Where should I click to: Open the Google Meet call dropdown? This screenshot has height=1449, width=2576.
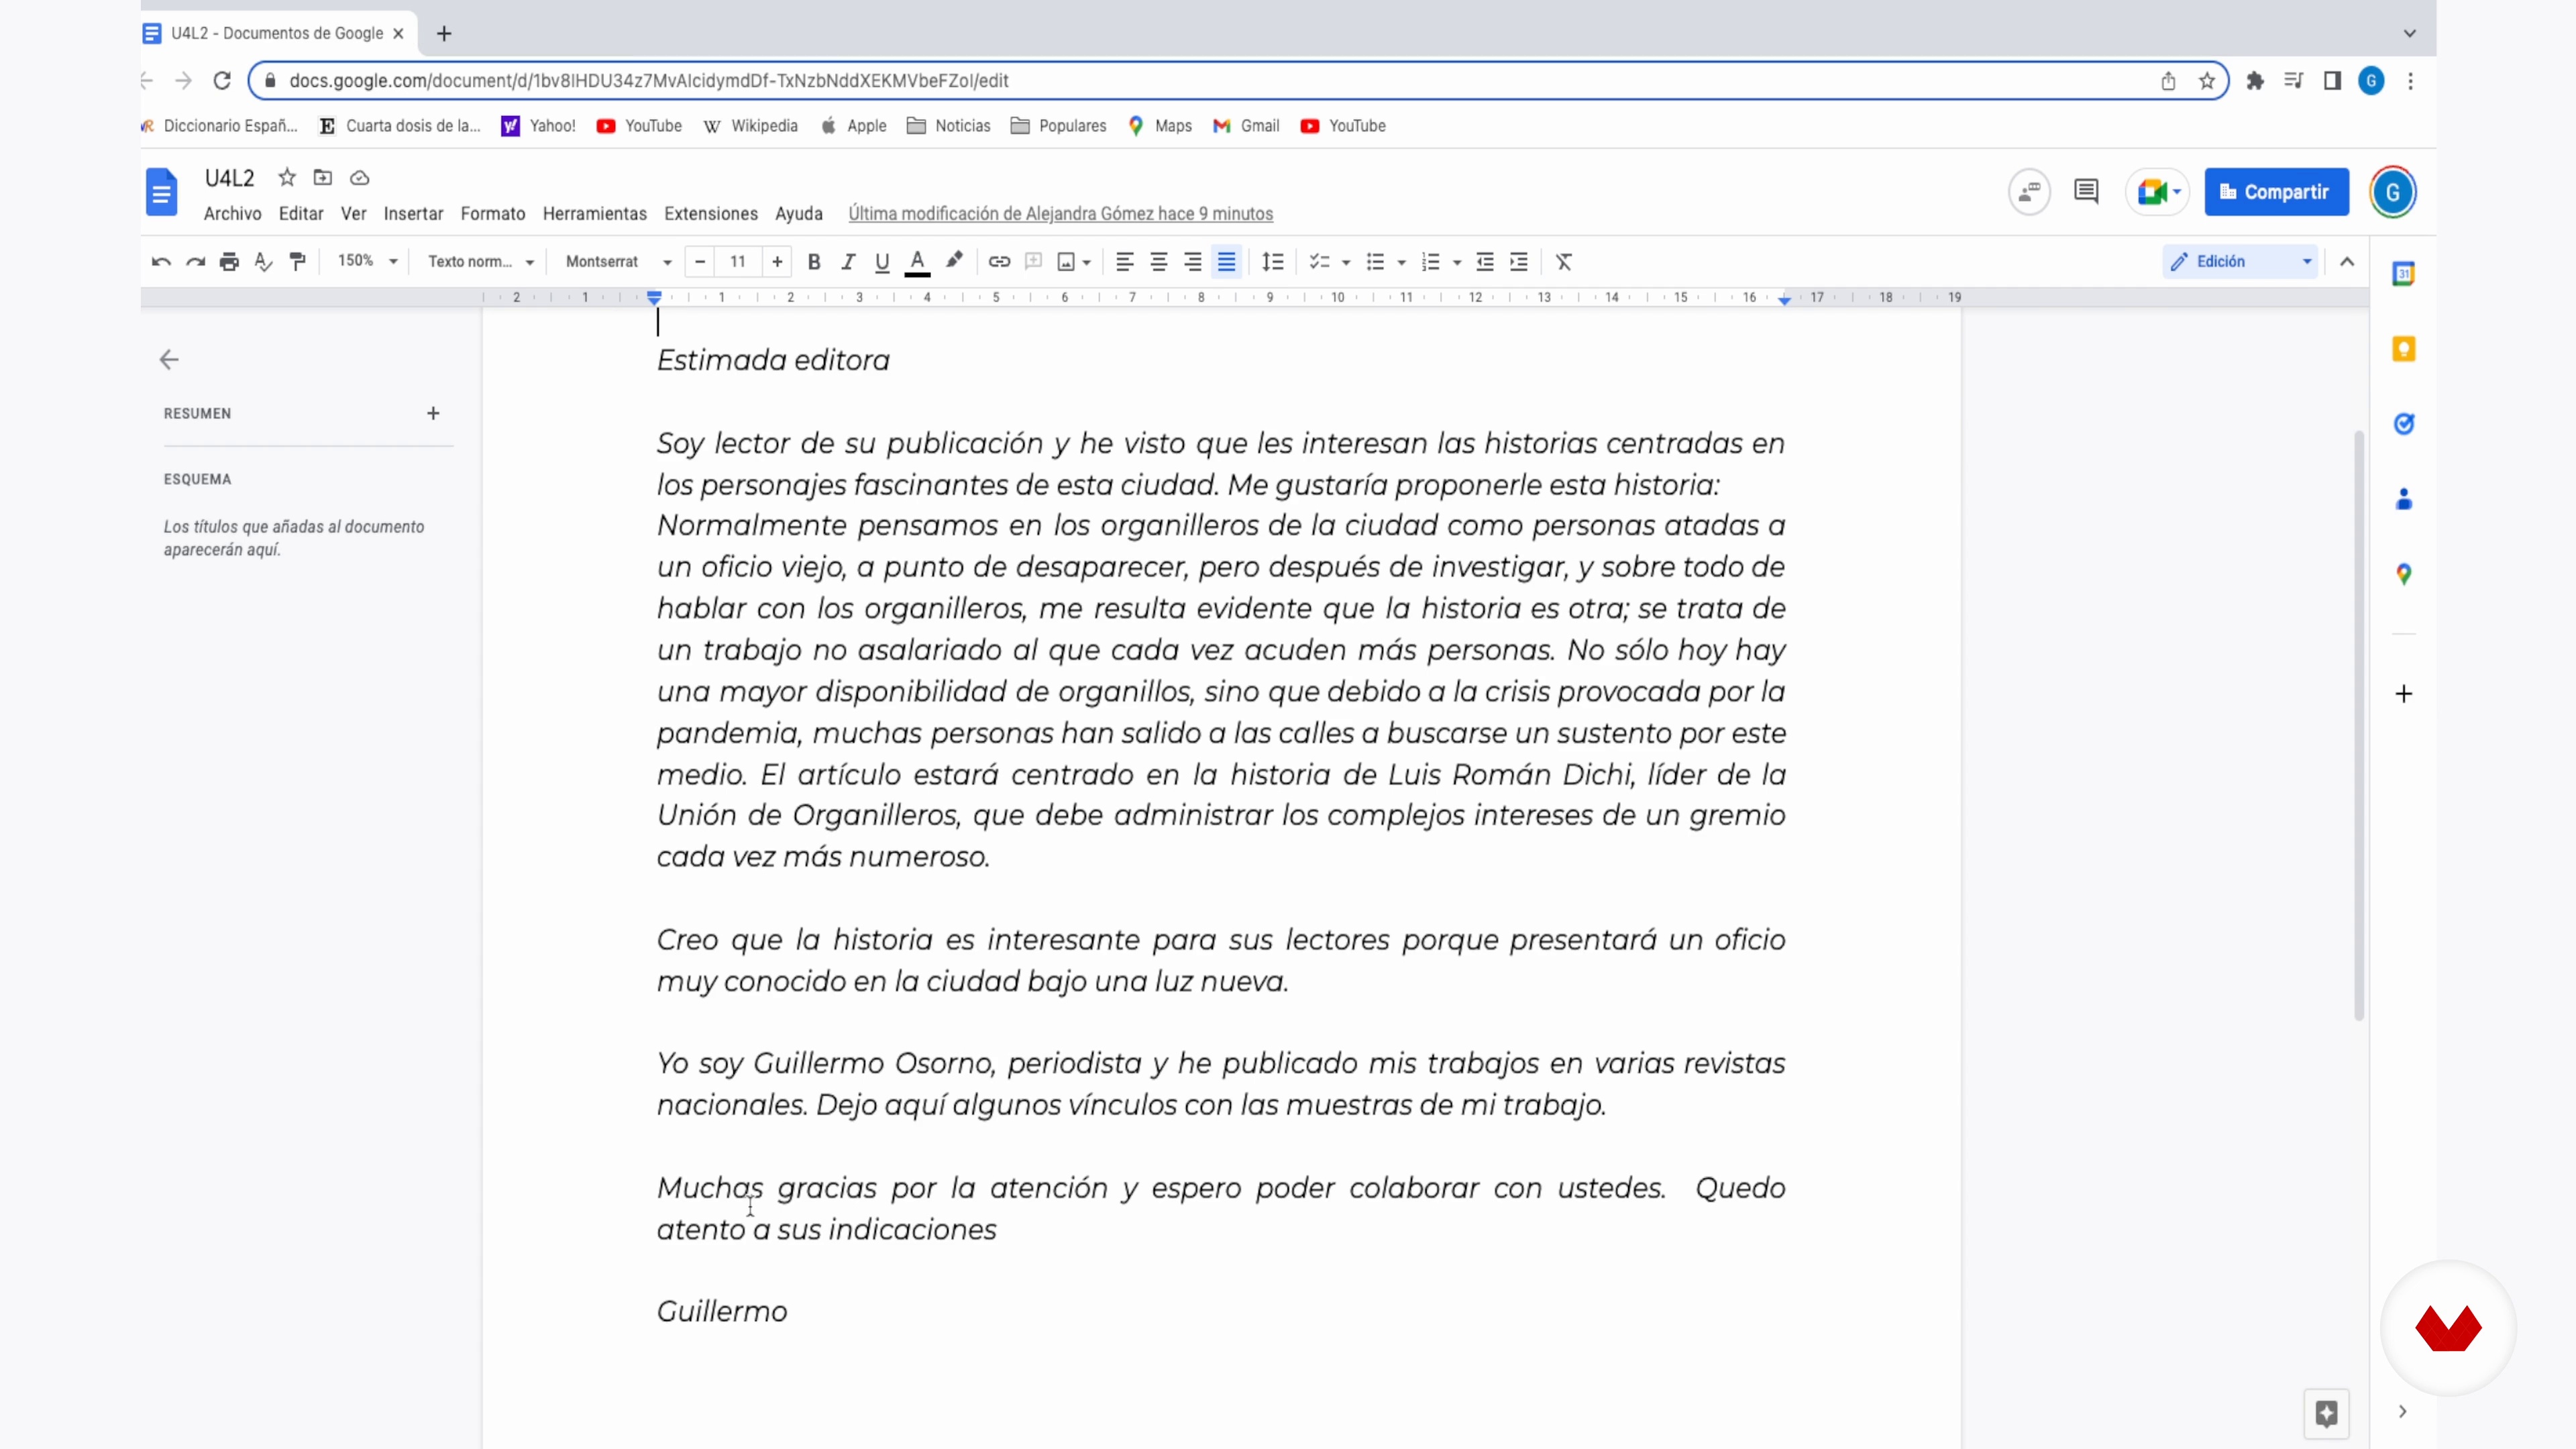pos(2177,192)
